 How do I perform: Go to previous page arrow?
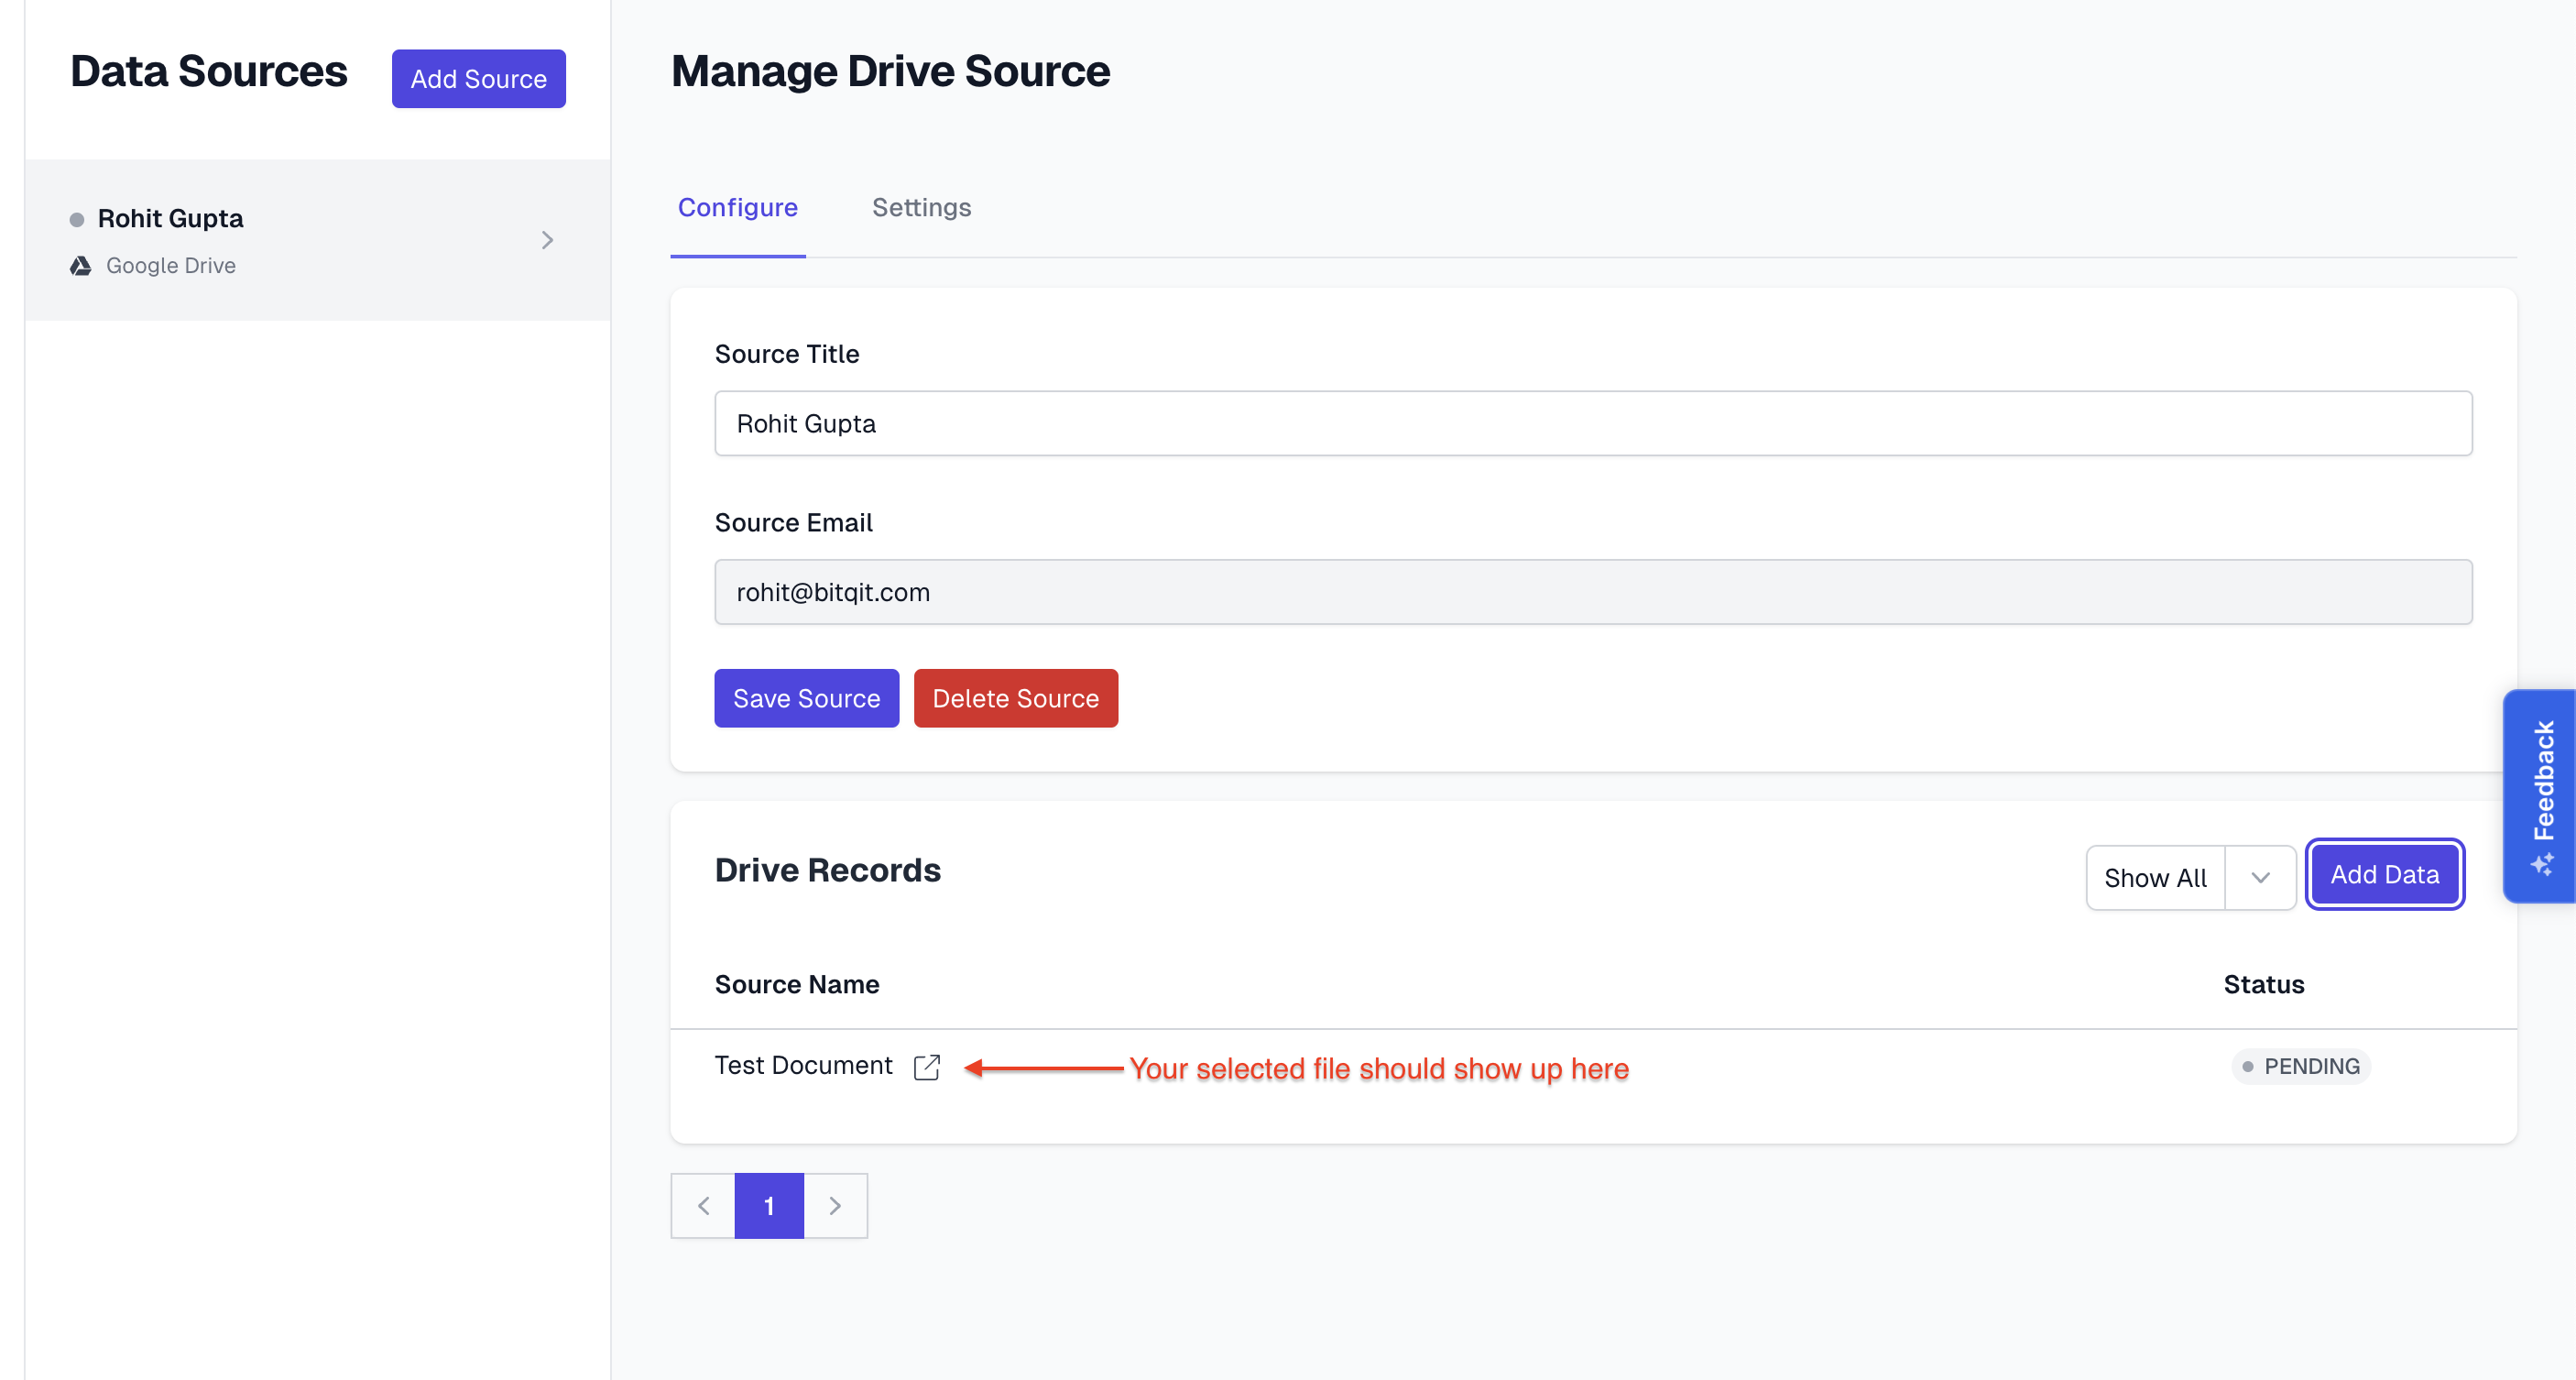click(703, 1206)
